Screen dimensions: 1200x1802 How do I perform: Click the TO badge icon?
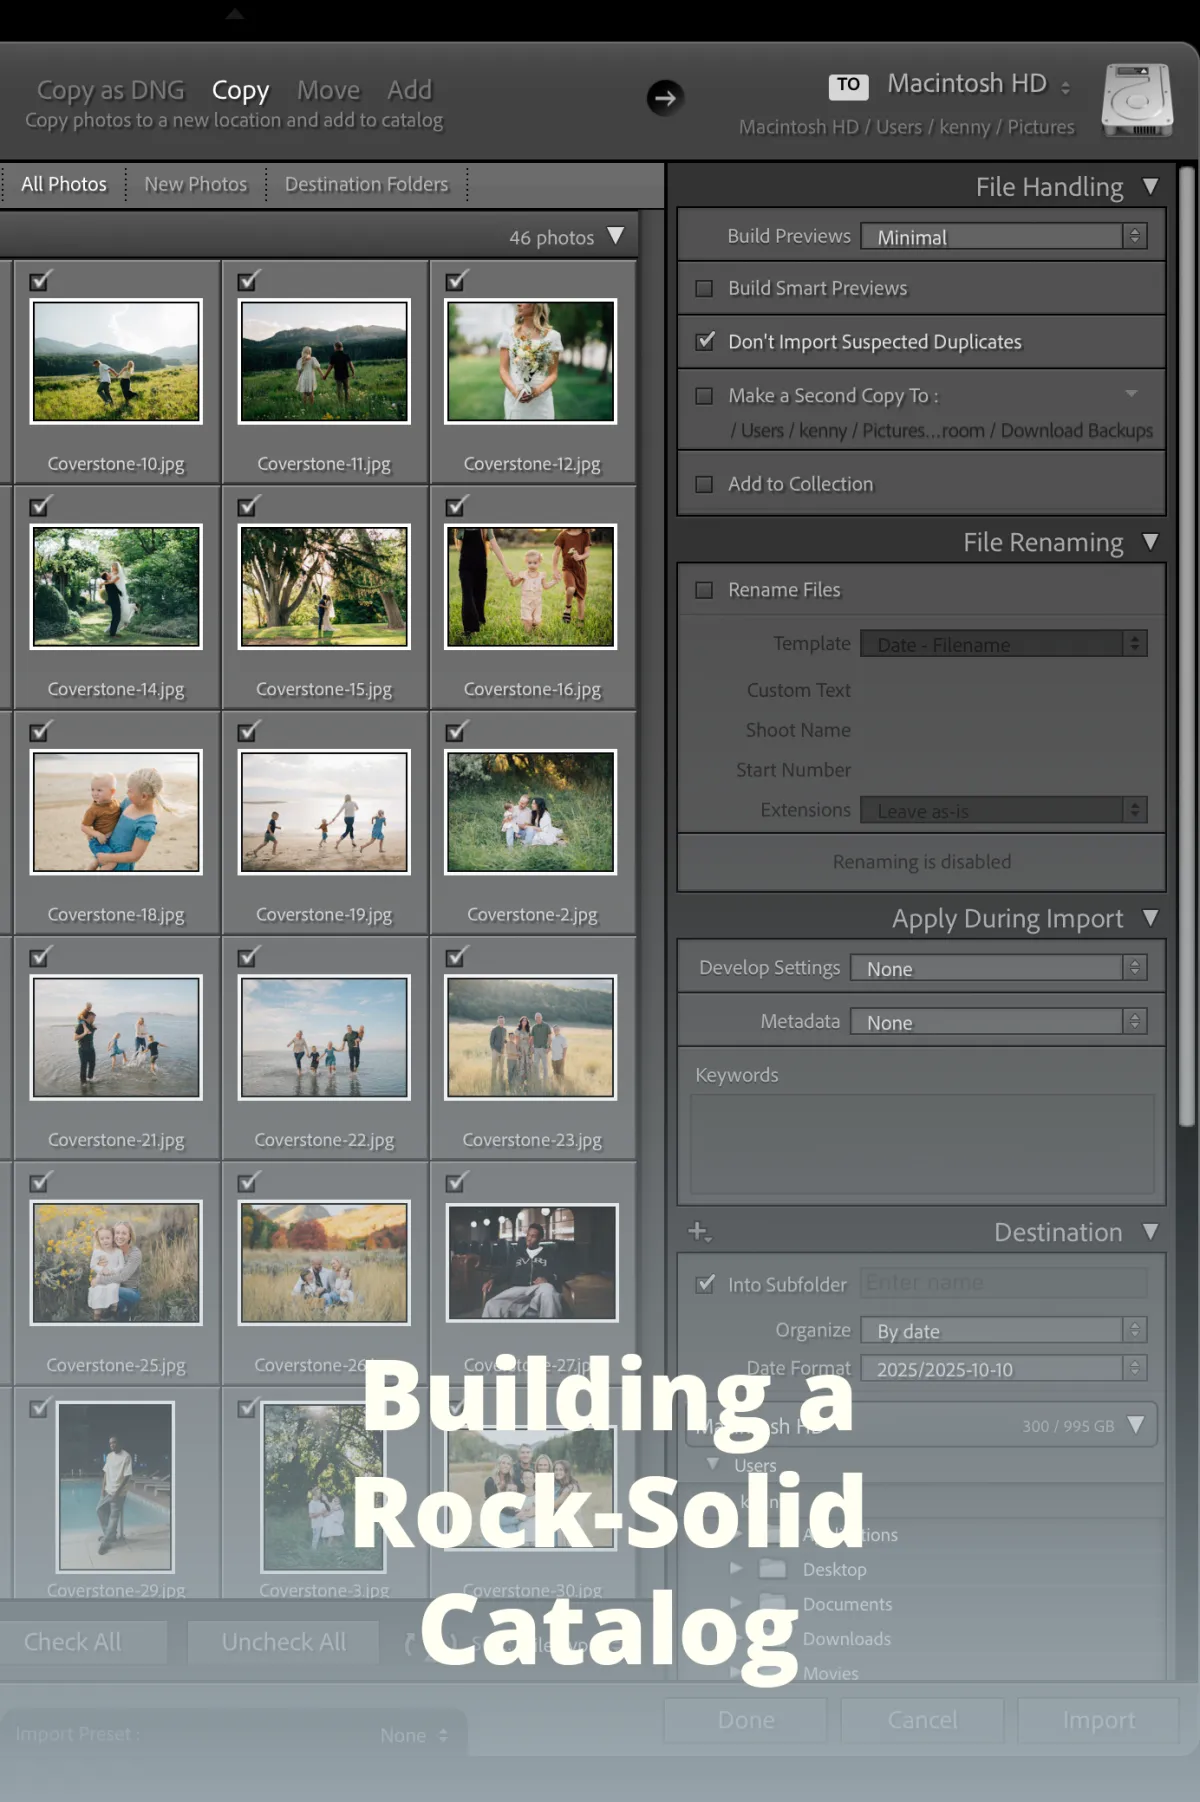[x=848, y=86]
